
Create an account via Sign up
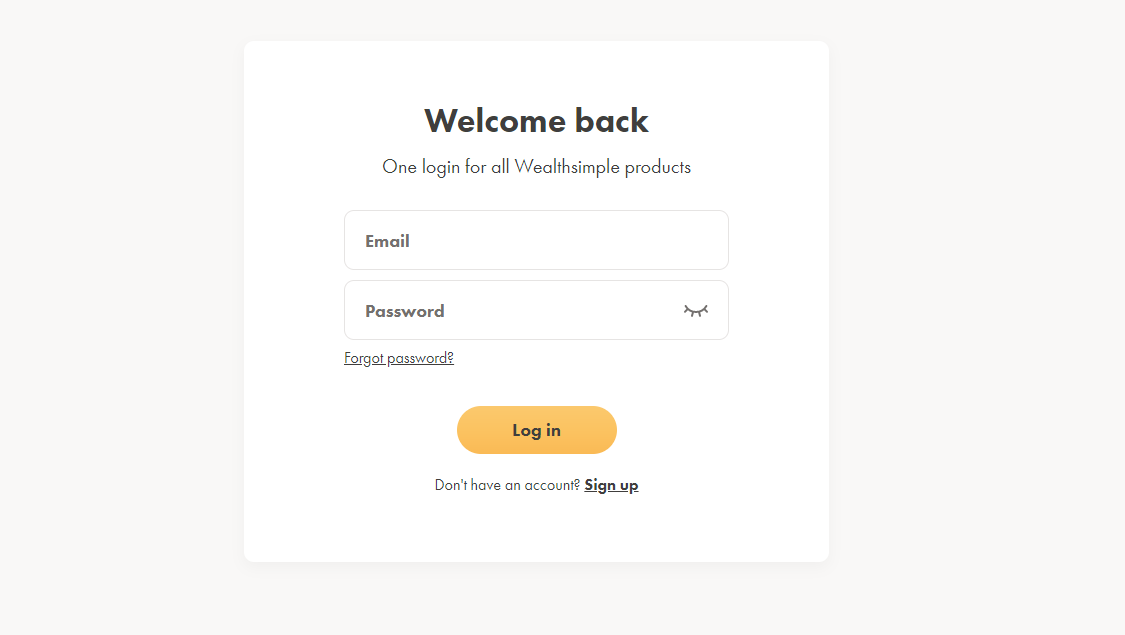click(611, 484)
